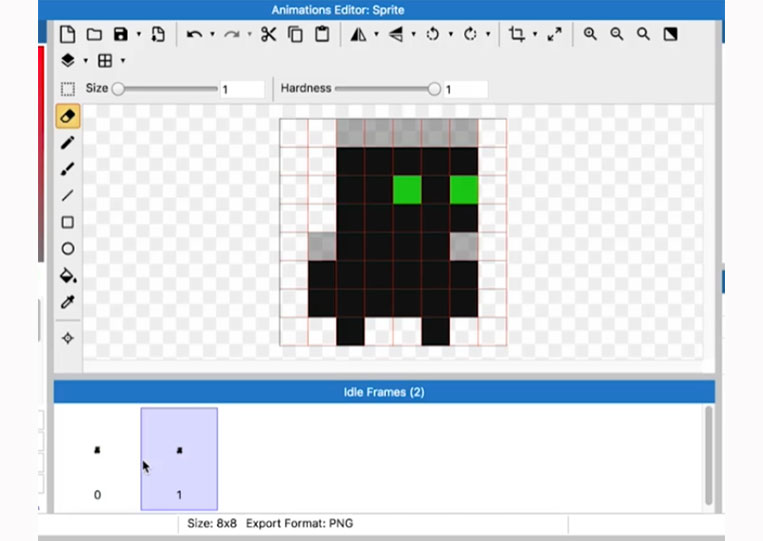Click 'Export Format: PNG' status text
763x541 pixels.
tap(300, 523)
